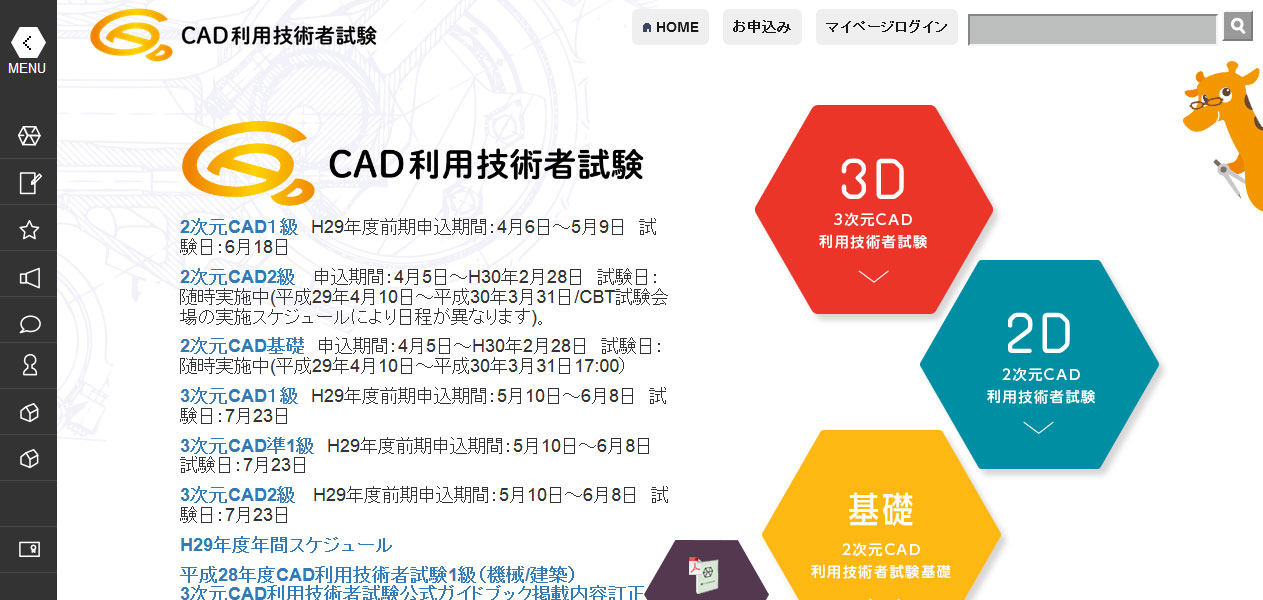
Task: Focus the site search field
Action: pos(1093,29)
